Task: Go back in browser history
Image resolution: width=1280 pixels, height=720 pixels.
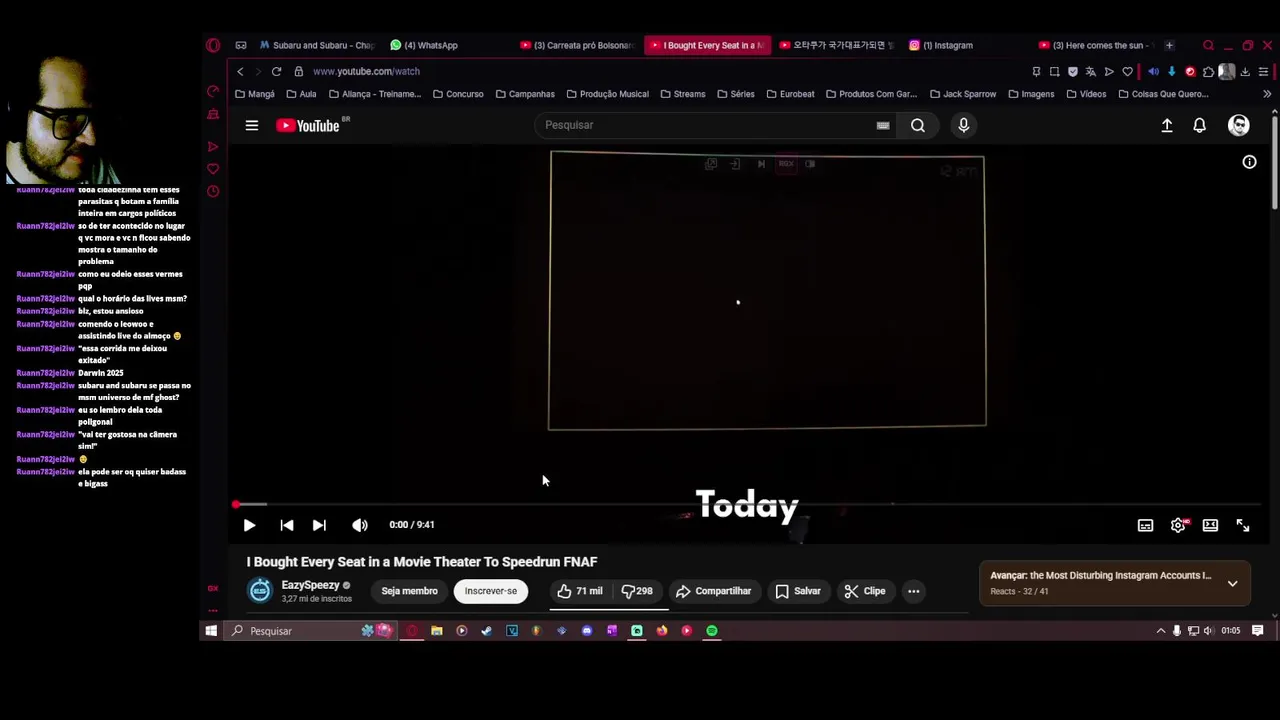Action: tap(240, 71)
